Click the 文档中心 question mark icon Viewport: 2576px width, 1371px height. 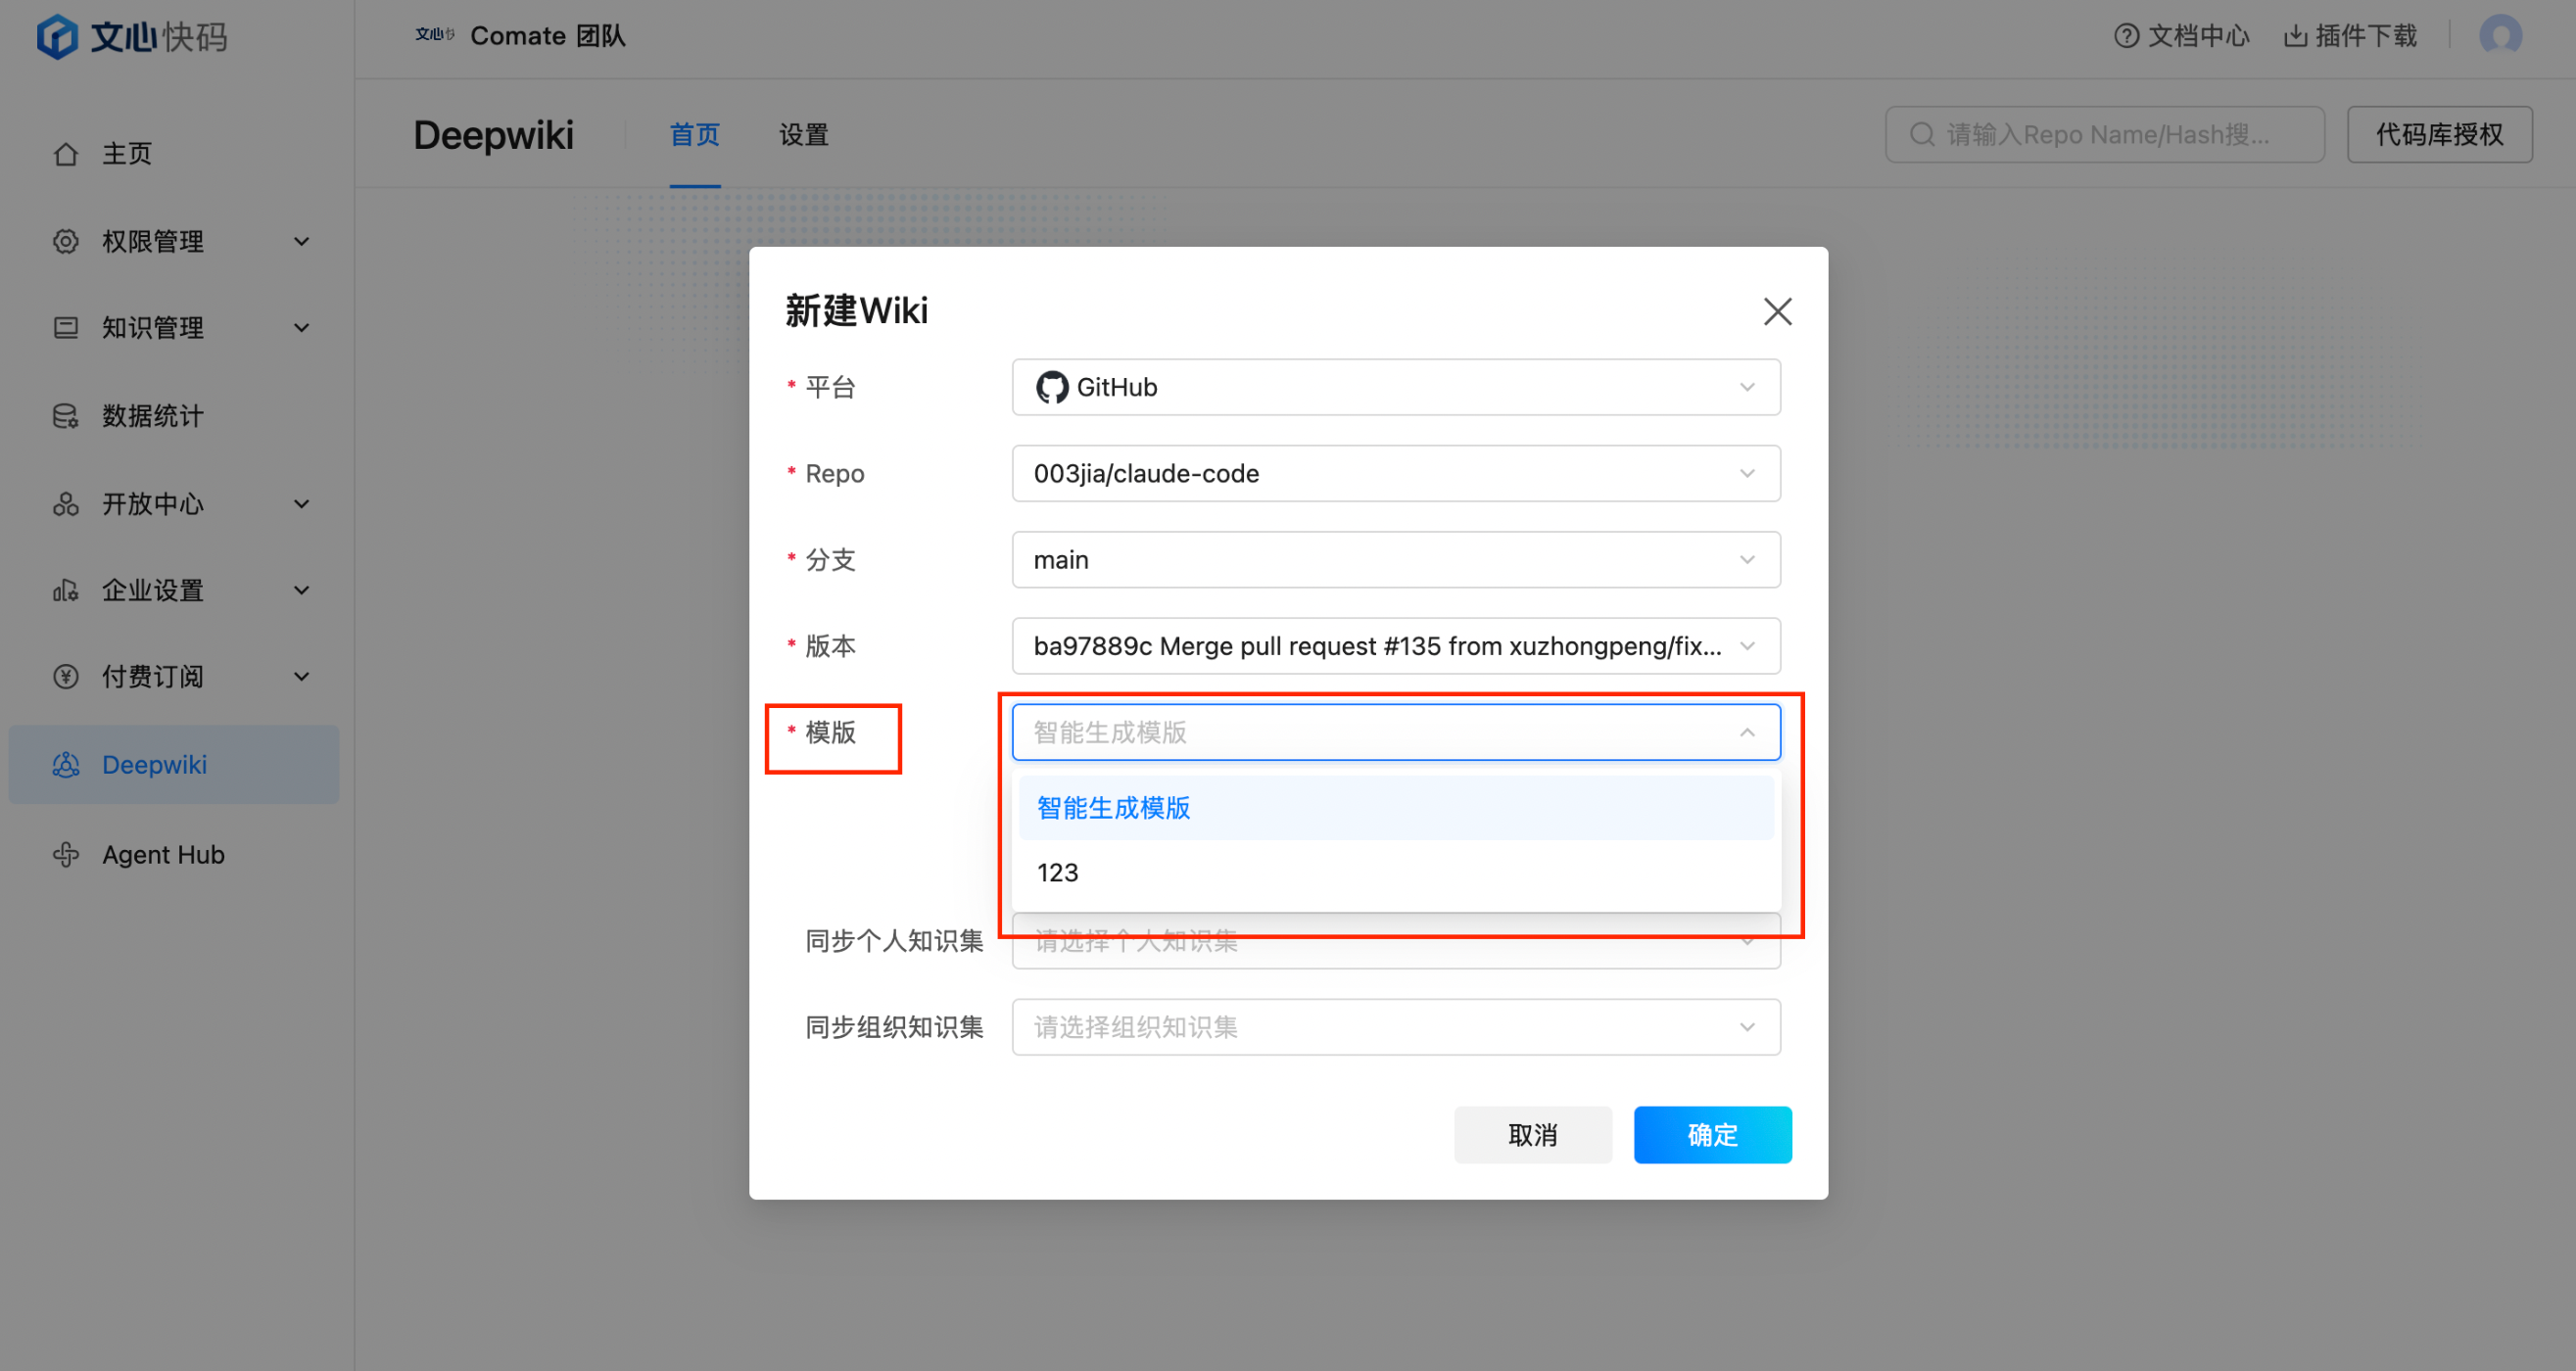(x=2127, y=36)
